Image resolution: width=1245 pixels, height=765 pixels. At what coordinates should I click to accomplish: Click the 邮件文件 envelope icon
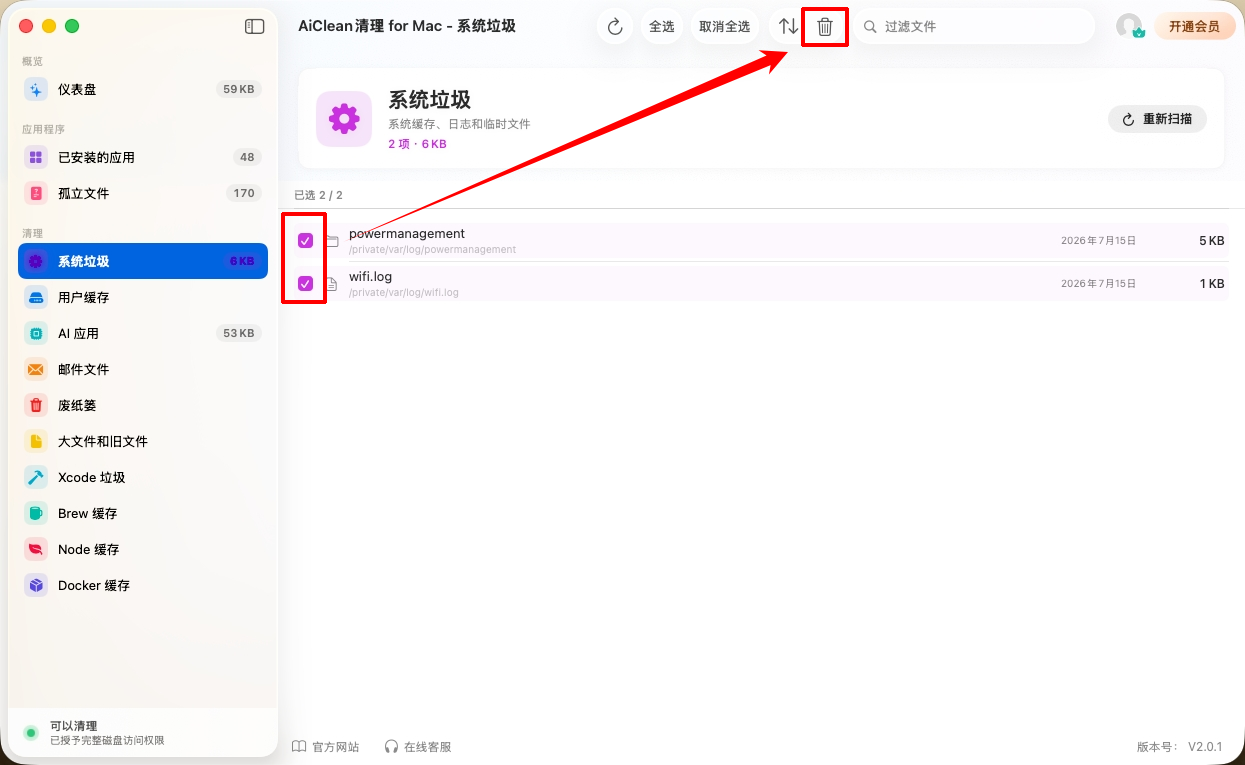[x=36, y=369]
